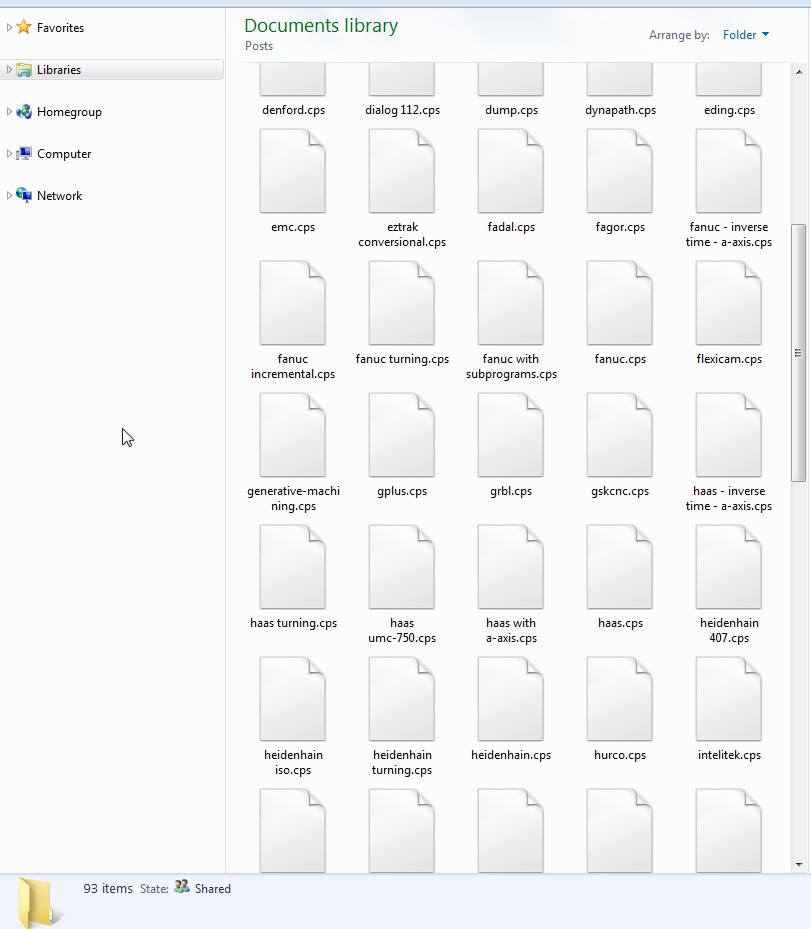
Task: Click the scrollbar down arrow button
Action: [x=799, y=863]
